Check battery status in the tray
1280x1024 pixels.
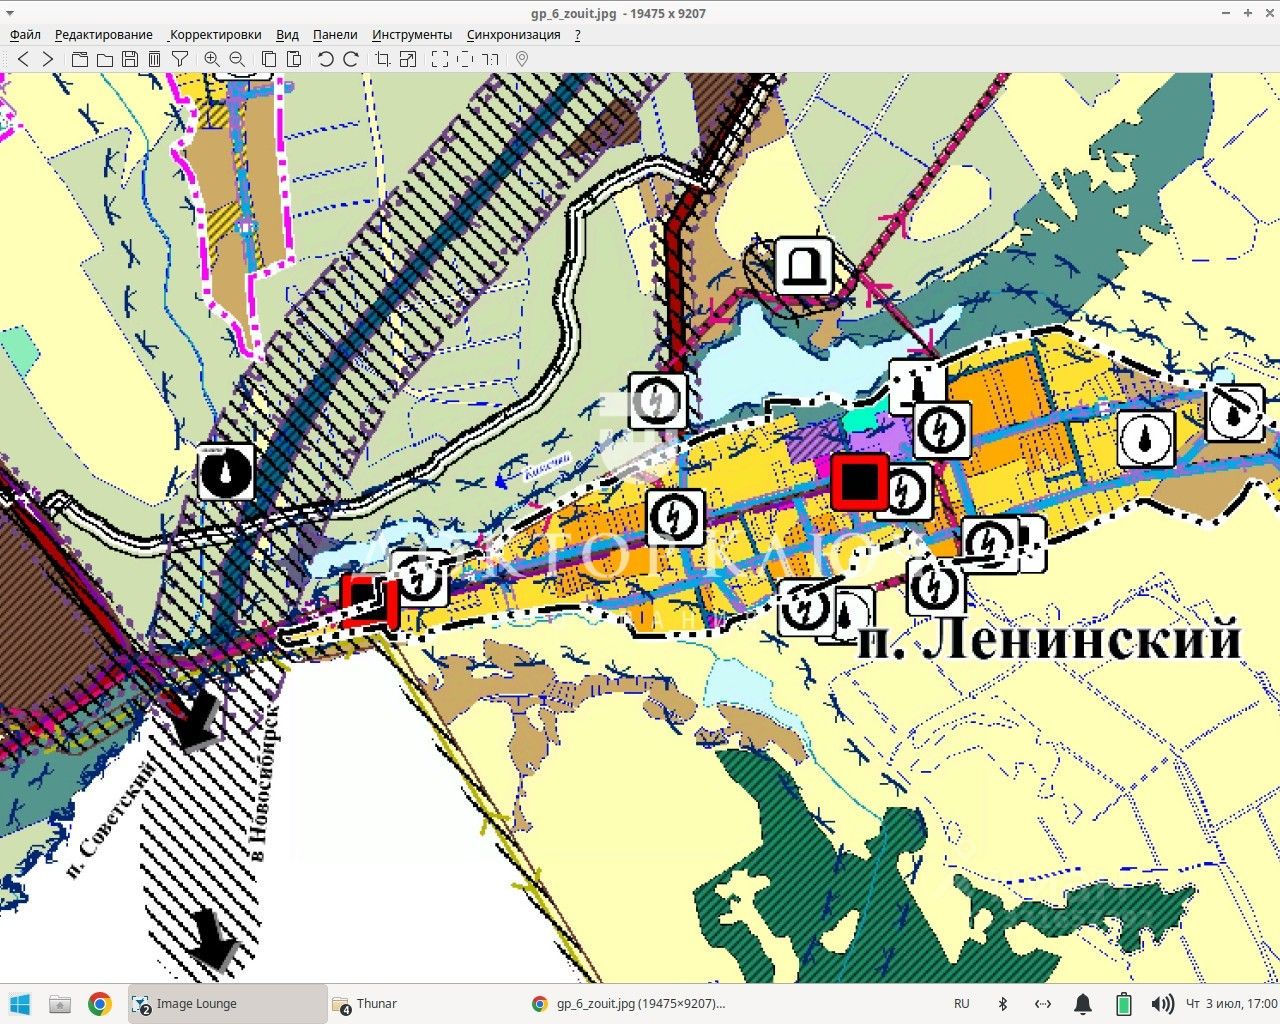click(x=1123, y=1004)
